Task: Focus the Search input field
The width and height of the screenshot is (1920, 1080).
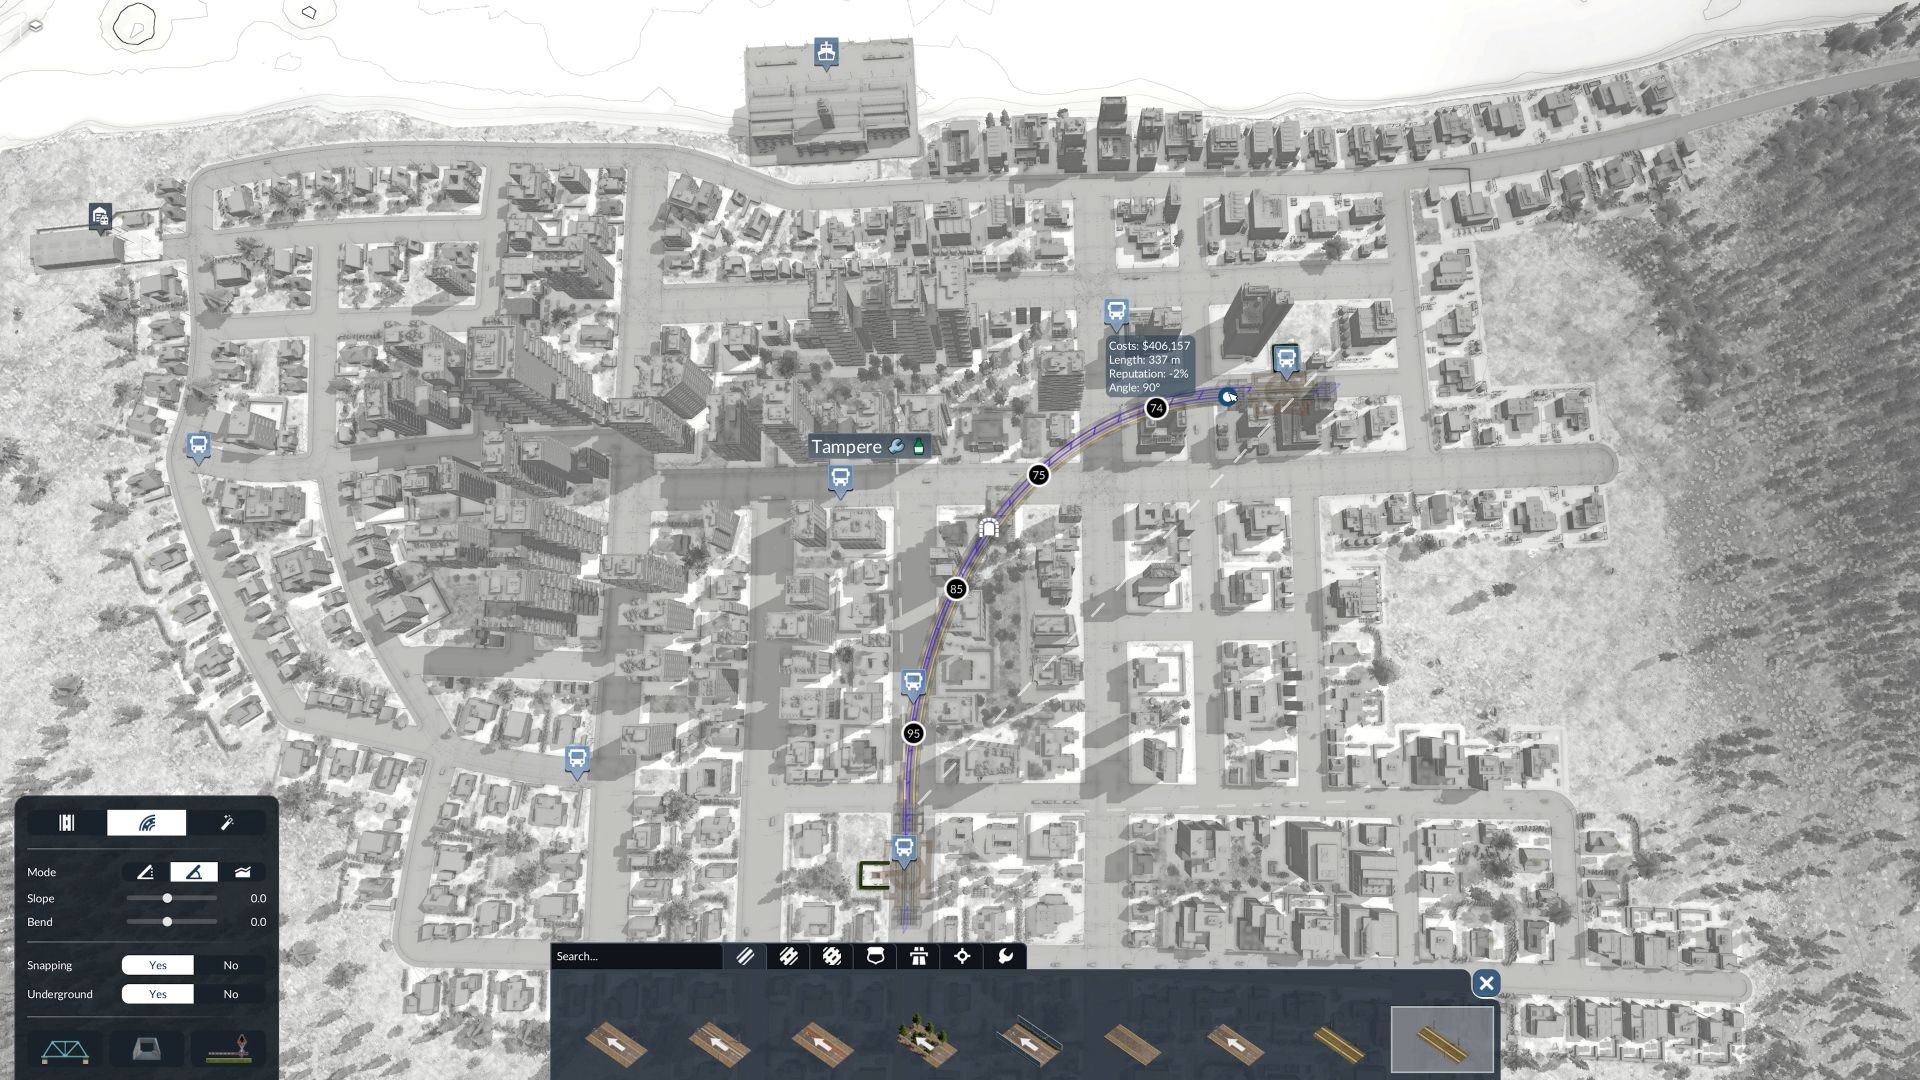Action: click(635, 956)
